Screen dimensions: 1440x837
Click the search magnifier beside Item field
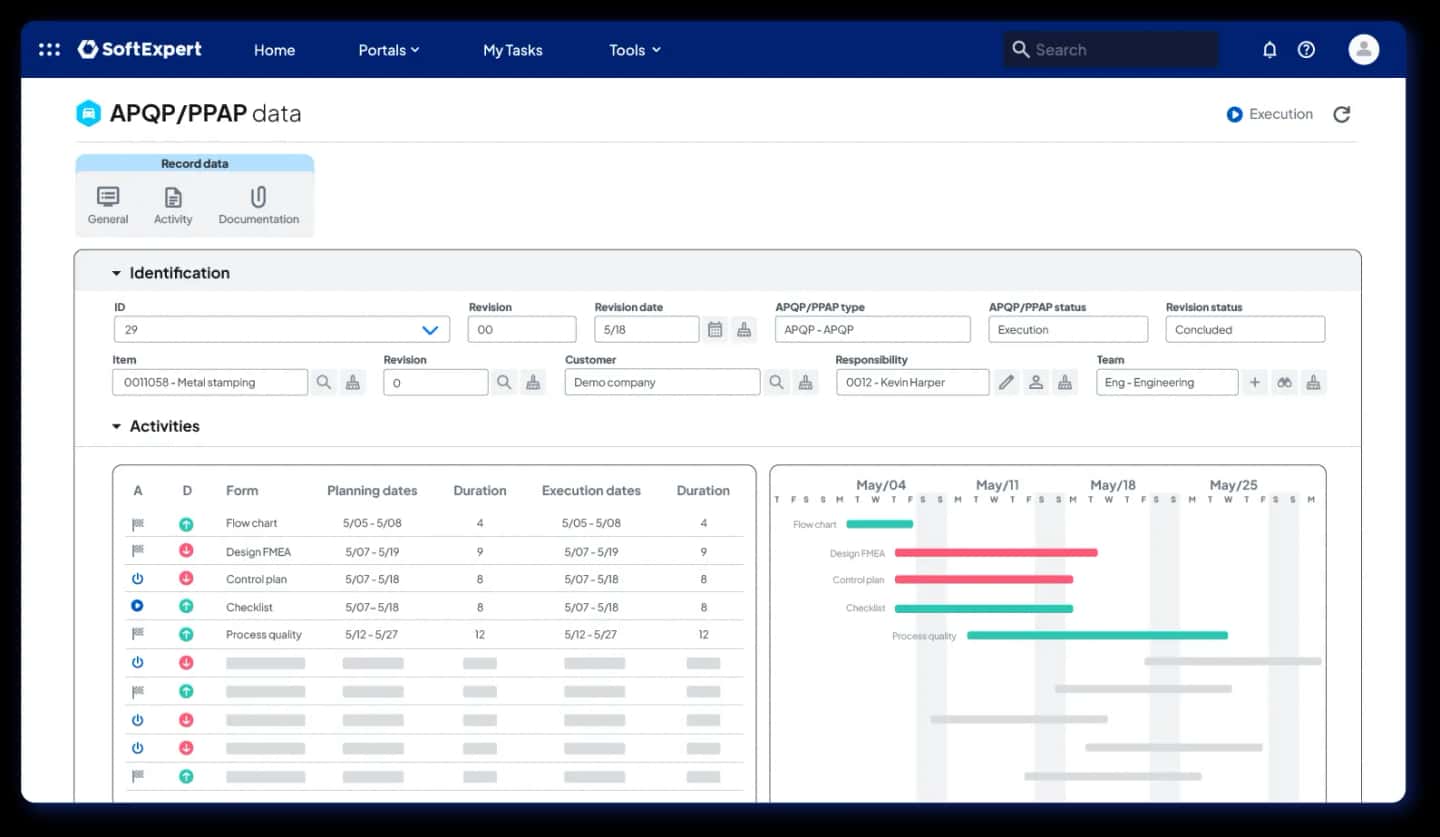(x=324, y=382)
